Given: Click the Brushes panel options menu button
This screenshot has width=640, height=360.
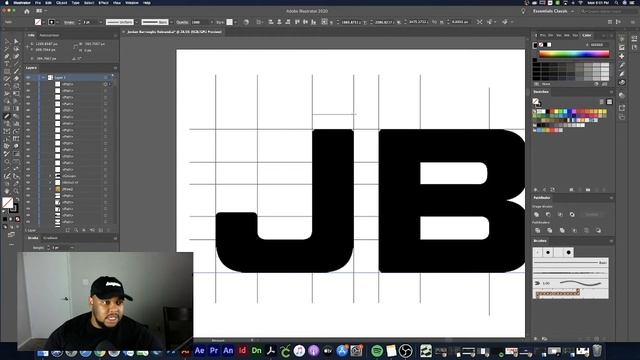Looking at the screenshot, I should pos(611,241).
